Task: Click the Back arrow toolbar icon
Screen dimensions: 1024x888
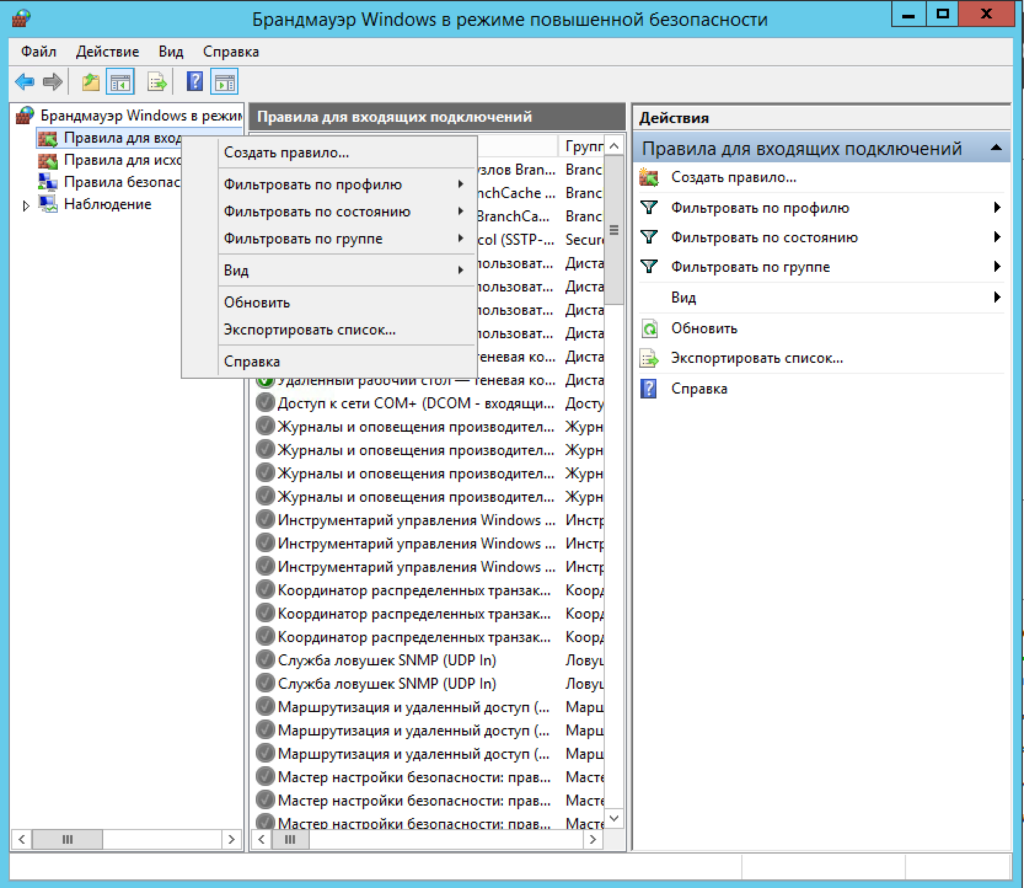Action: click(25, 82)
